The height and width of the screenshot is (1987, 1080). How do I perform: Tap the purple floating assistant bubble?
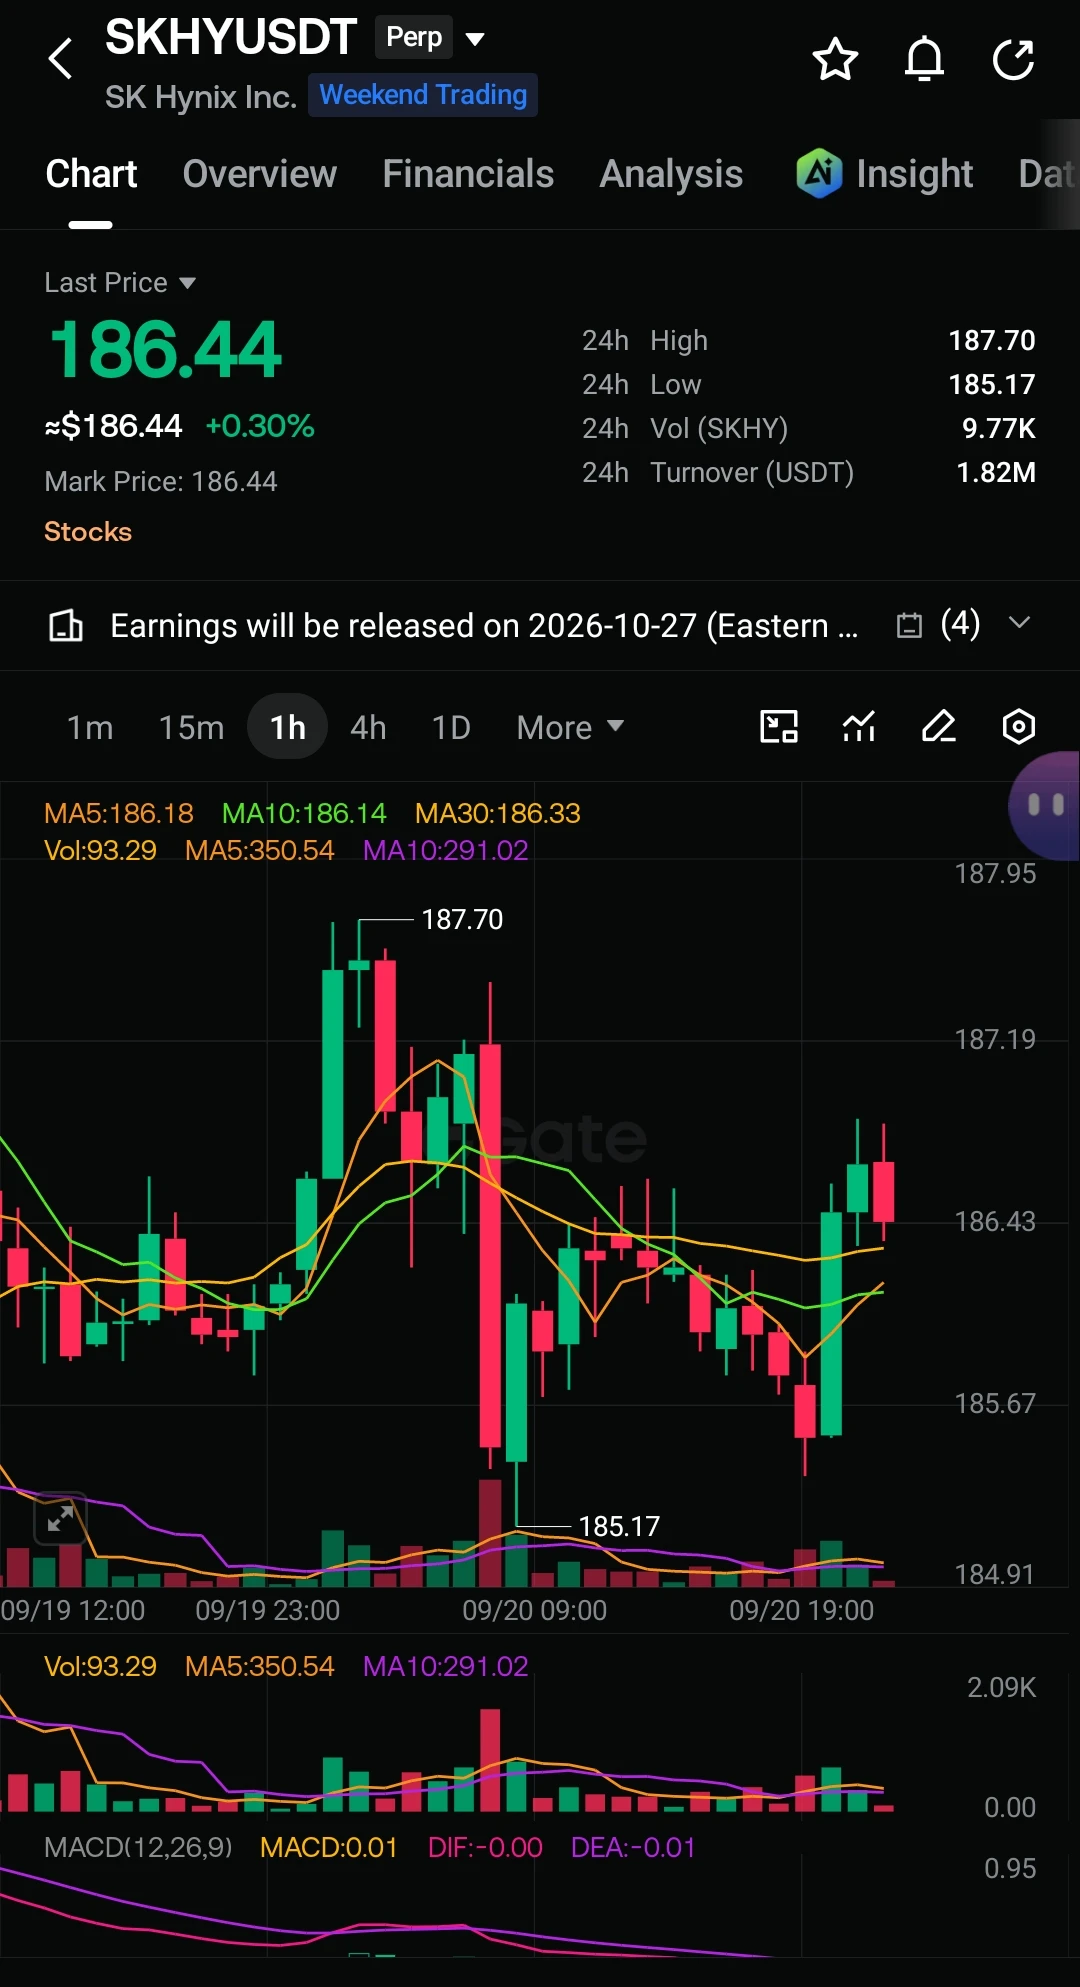coord(1044,806)
